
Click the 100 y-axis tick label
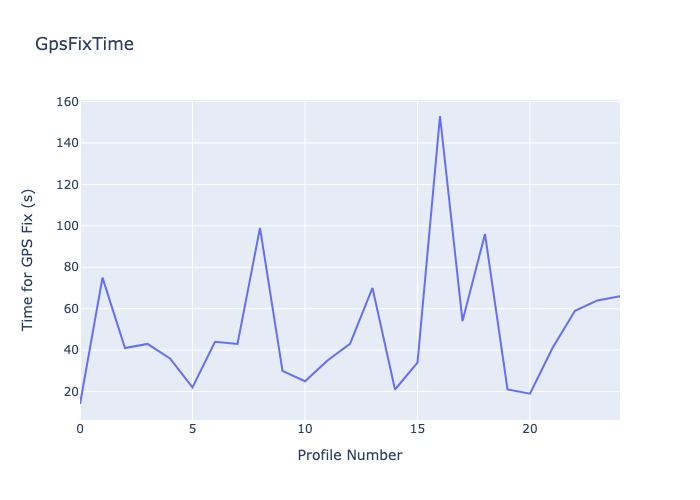click(67, 226)
